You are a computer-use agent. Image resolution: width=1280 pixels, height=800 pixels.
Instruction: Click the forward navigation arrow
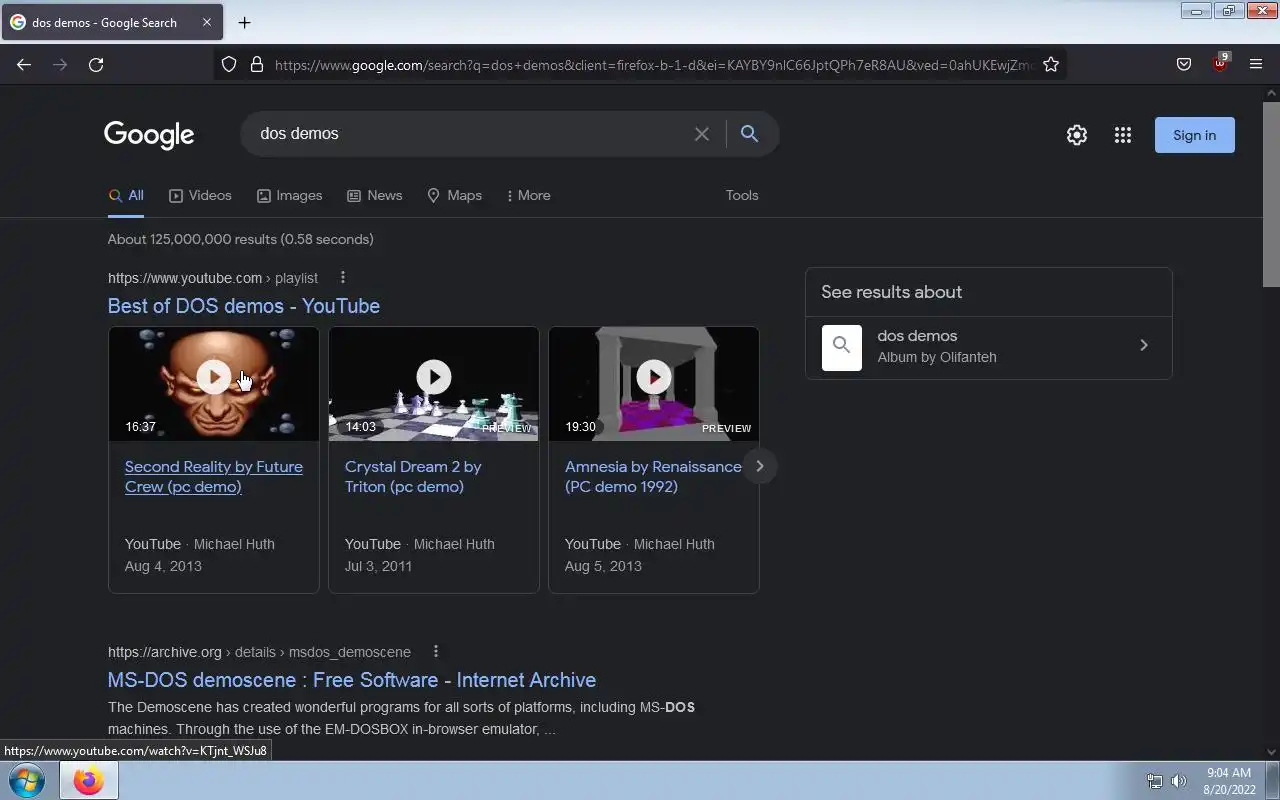[60, 64]
